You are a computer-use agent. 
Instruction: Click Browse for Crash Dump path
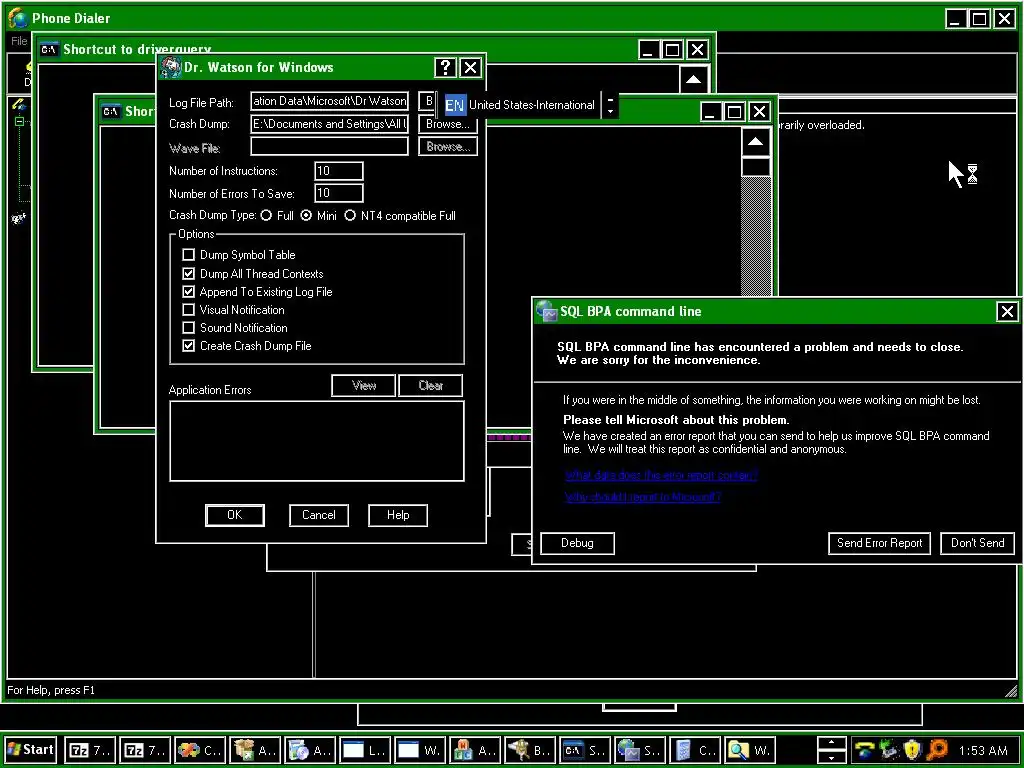point(448,123)
